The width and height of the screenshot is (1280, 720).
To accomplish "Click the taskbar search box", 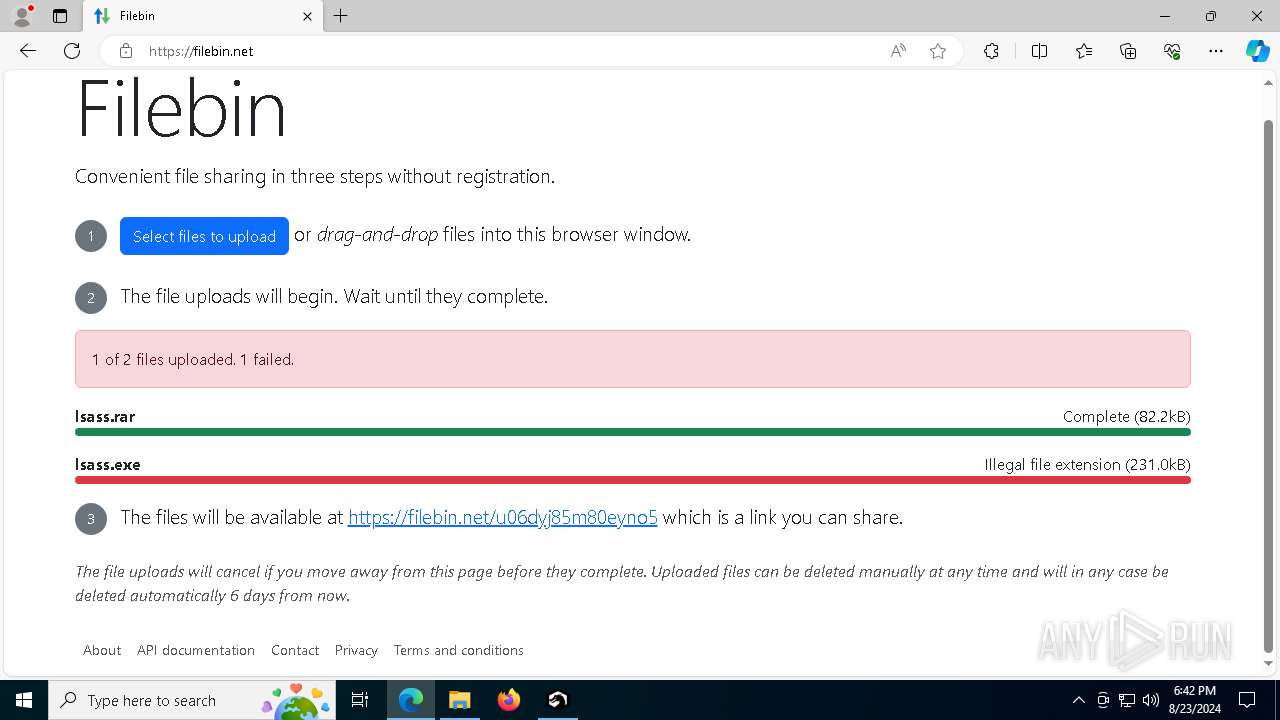I will point(192,700).
